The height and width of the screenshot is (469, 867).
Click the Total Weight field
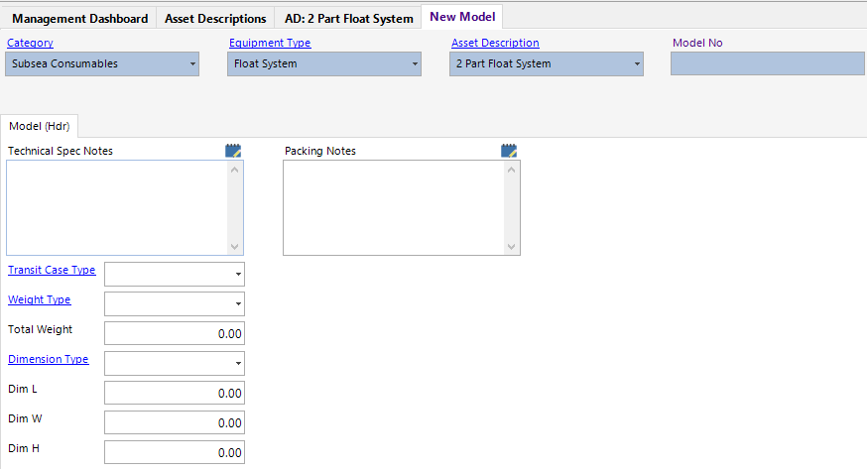point(174,333)
